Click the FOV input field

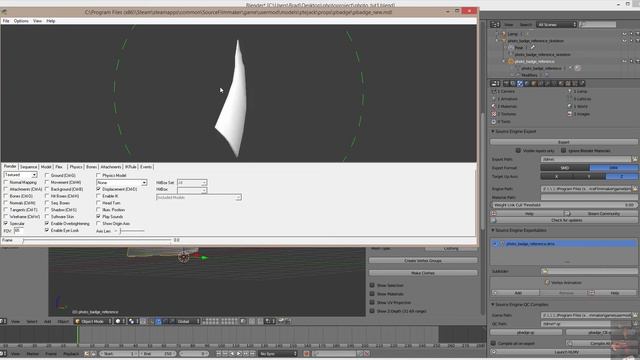[18, 231]
